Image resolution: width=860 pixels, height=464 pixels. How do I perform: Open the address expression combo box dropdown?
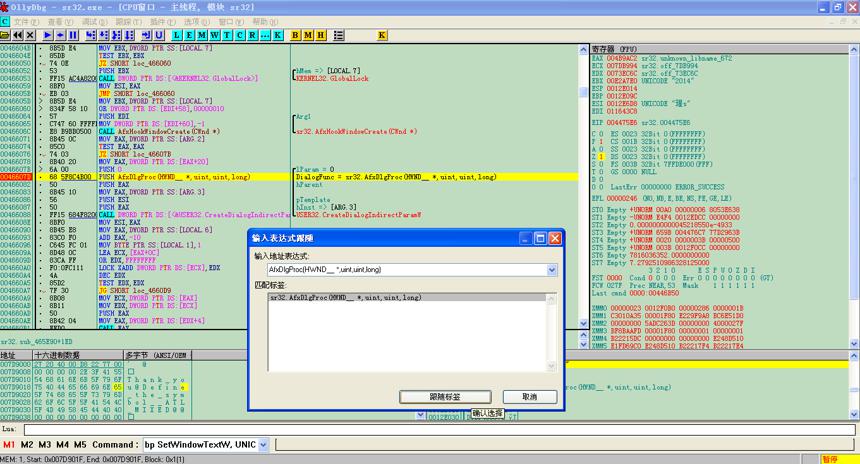[552, 270]
